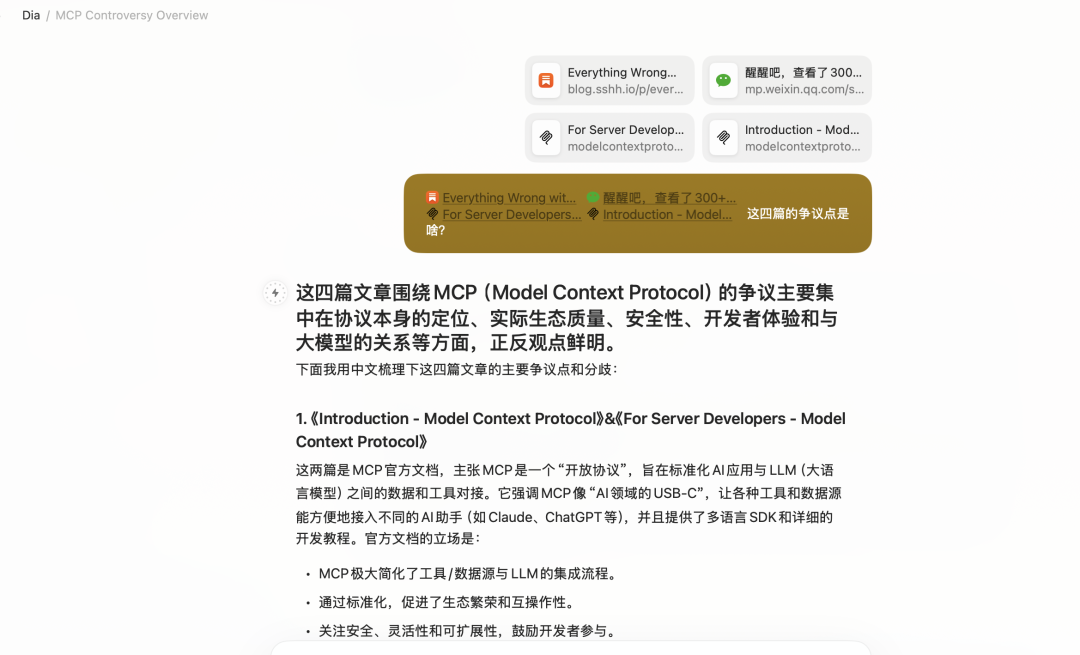Click the line 下面我用中文梳理下这四篇文章的主要争议点和分歧
Viewport: 1080px width, 655px height.
coord(457,369)
